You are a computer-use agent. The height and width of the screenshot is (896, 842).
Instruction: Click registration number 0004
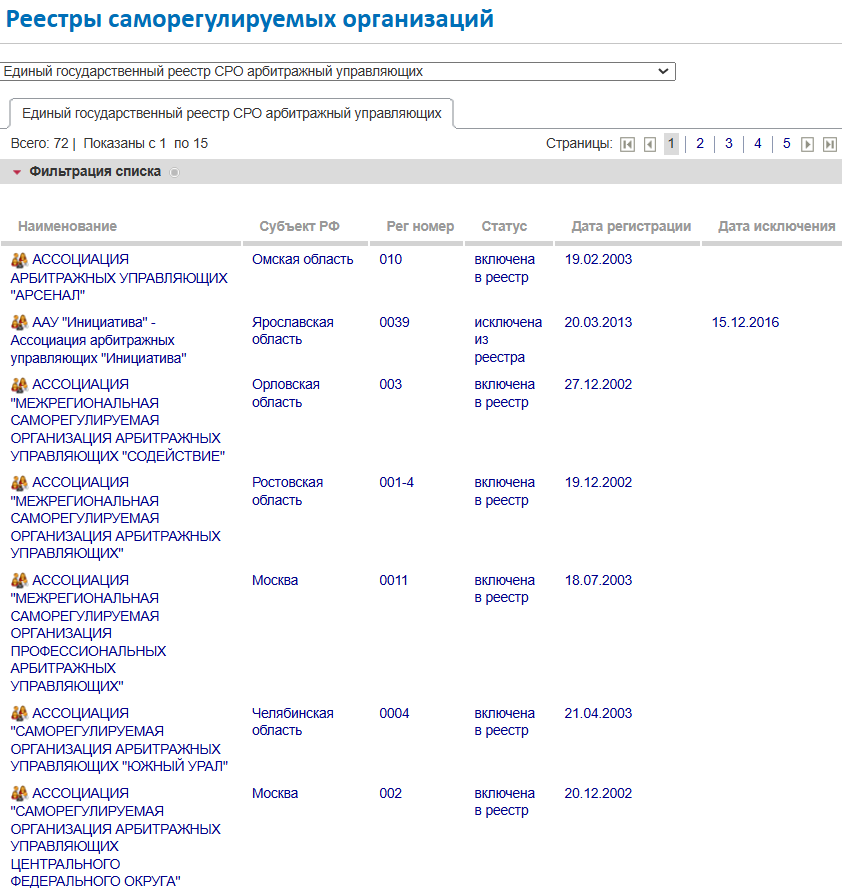tap(394, 713)
